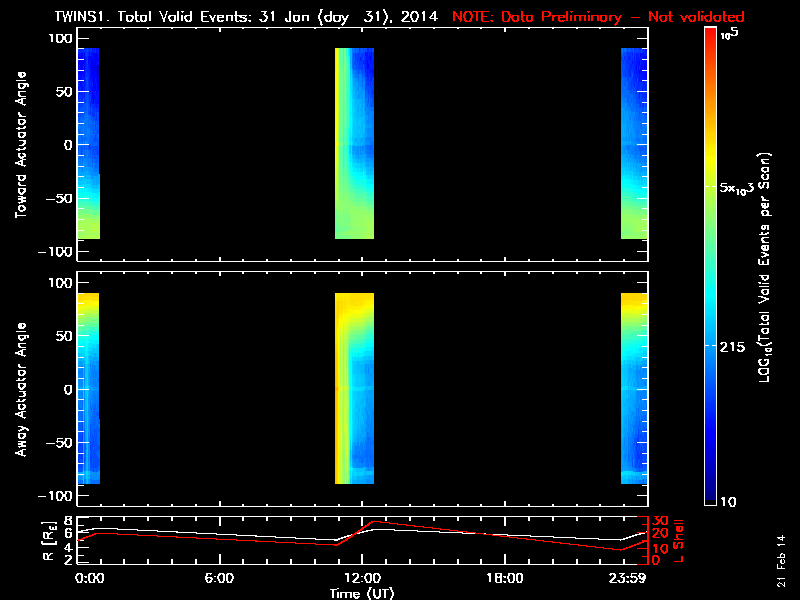Screen dimensions: 800x600
Task: Click the middle data strip in the Away panel
Action: pyautogui.click(x=354, y=389)
